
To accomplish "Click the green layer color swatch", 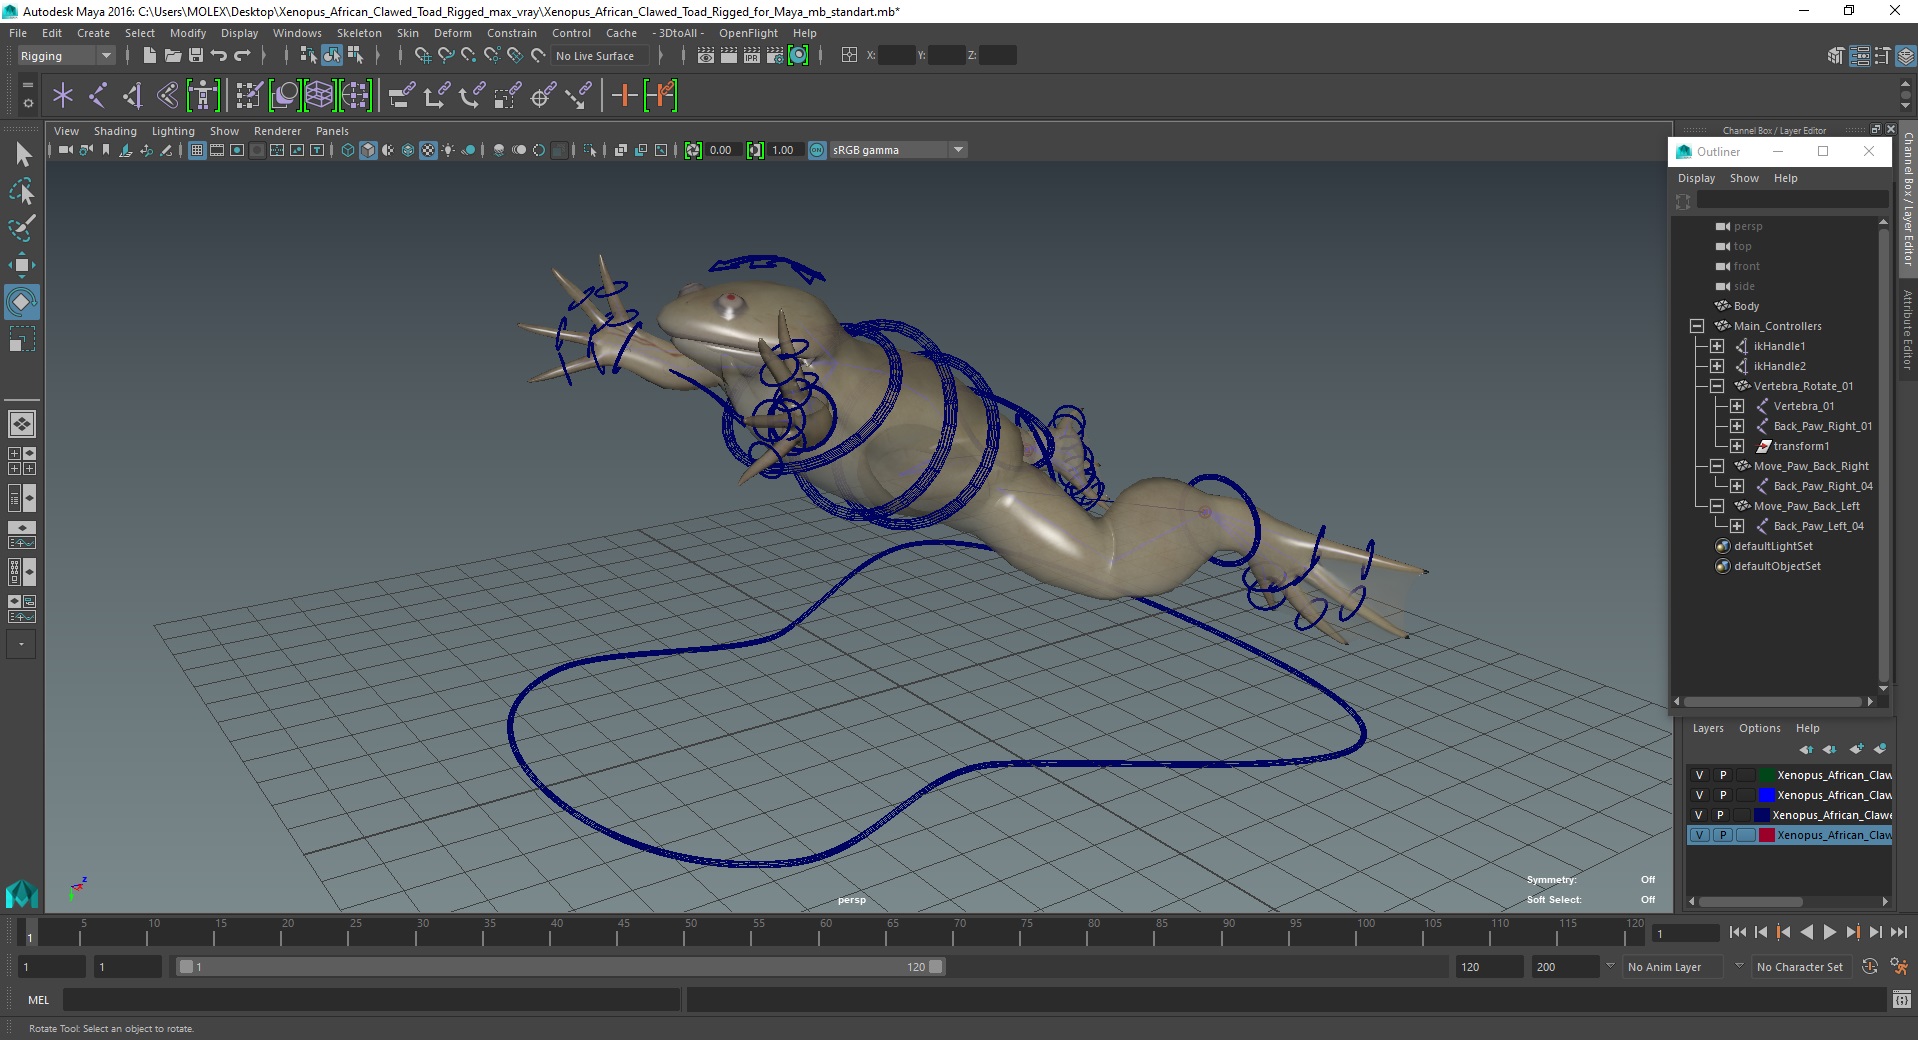I will (1767, 775).
